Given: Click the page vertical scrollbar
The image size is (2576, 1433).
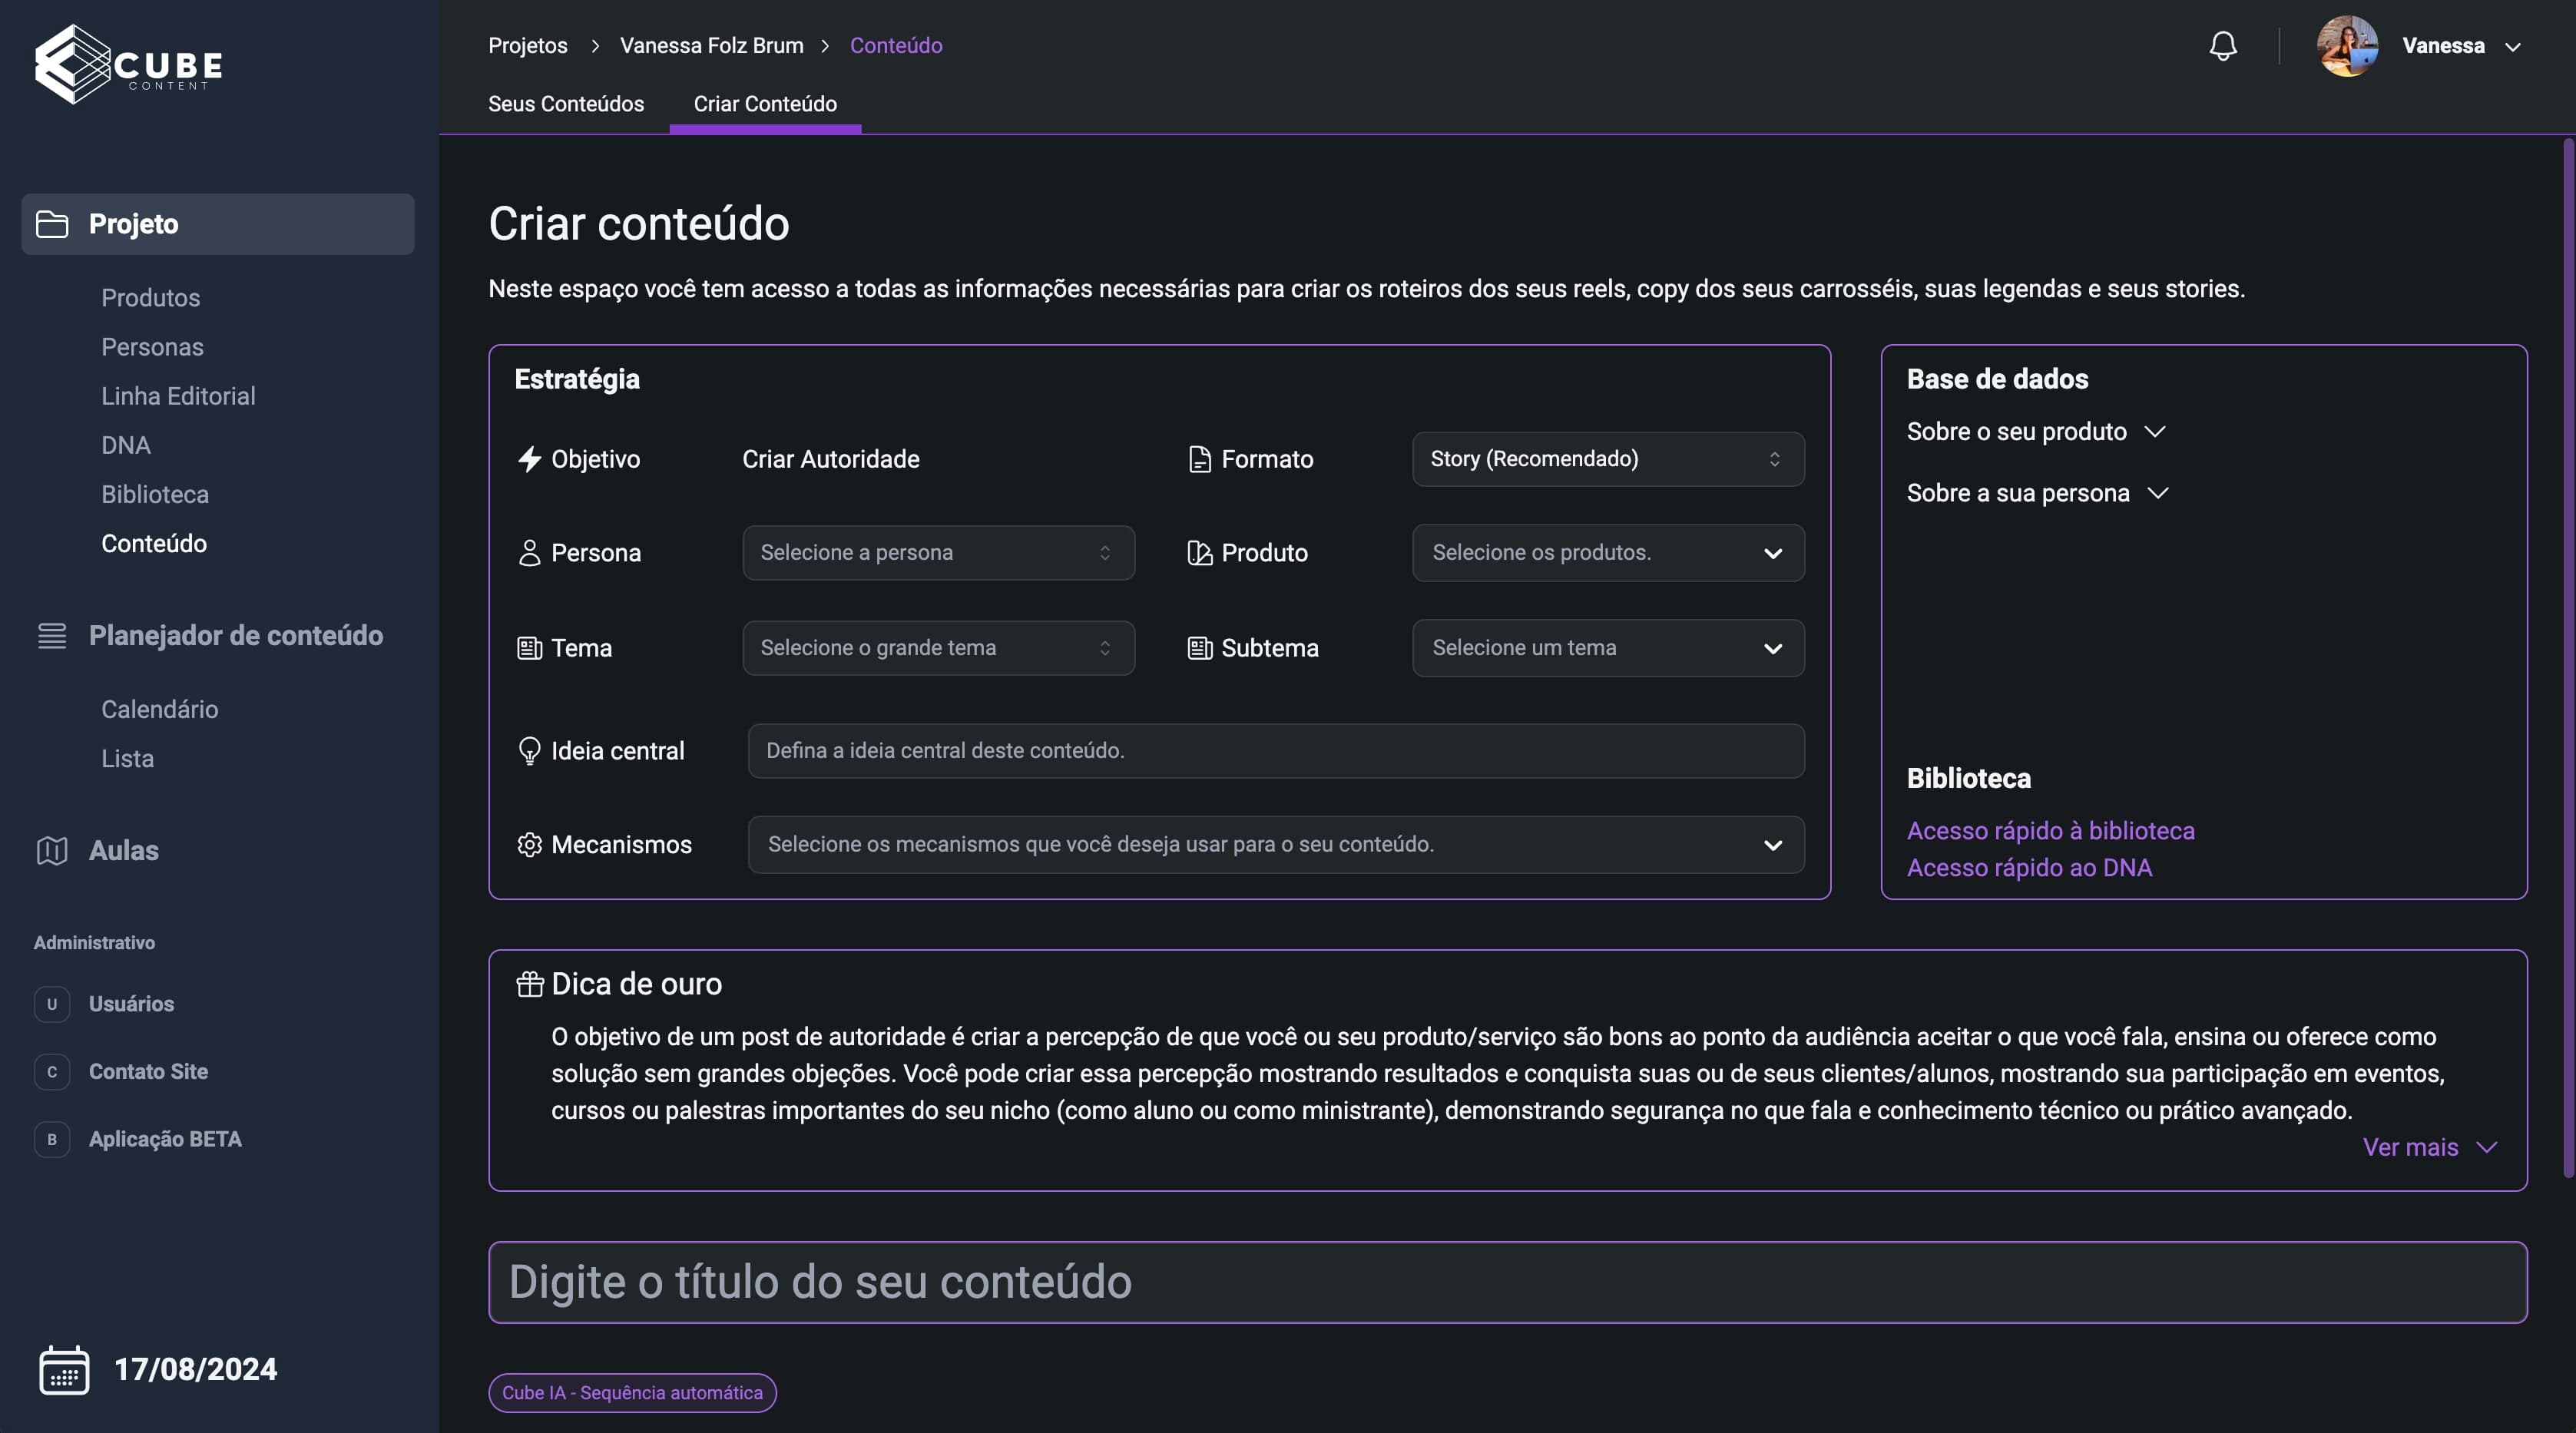Looking at the screenshot, I should tap(2568, 660).
